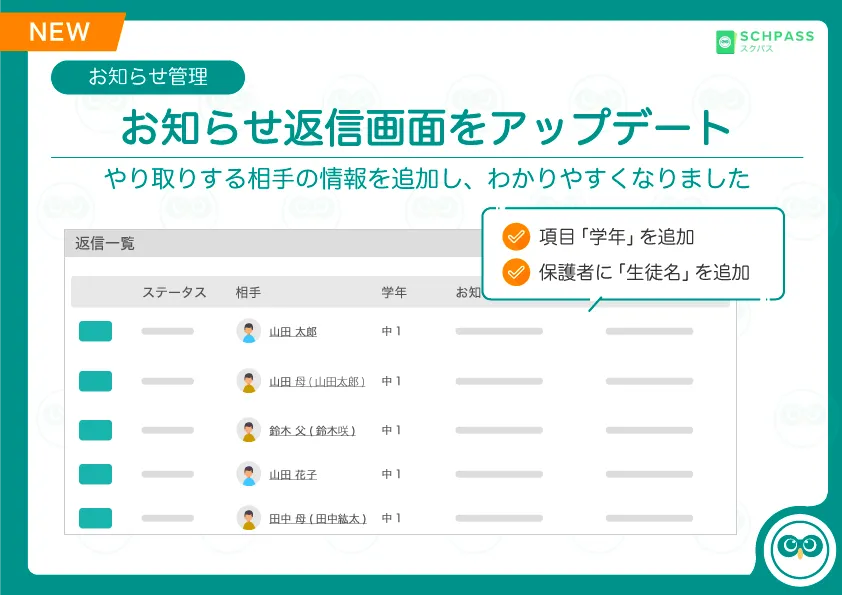This screenshot has width=842, height=595.
Task: Open the 山田 母 (山田太郎) link
Action: point(317,381)
